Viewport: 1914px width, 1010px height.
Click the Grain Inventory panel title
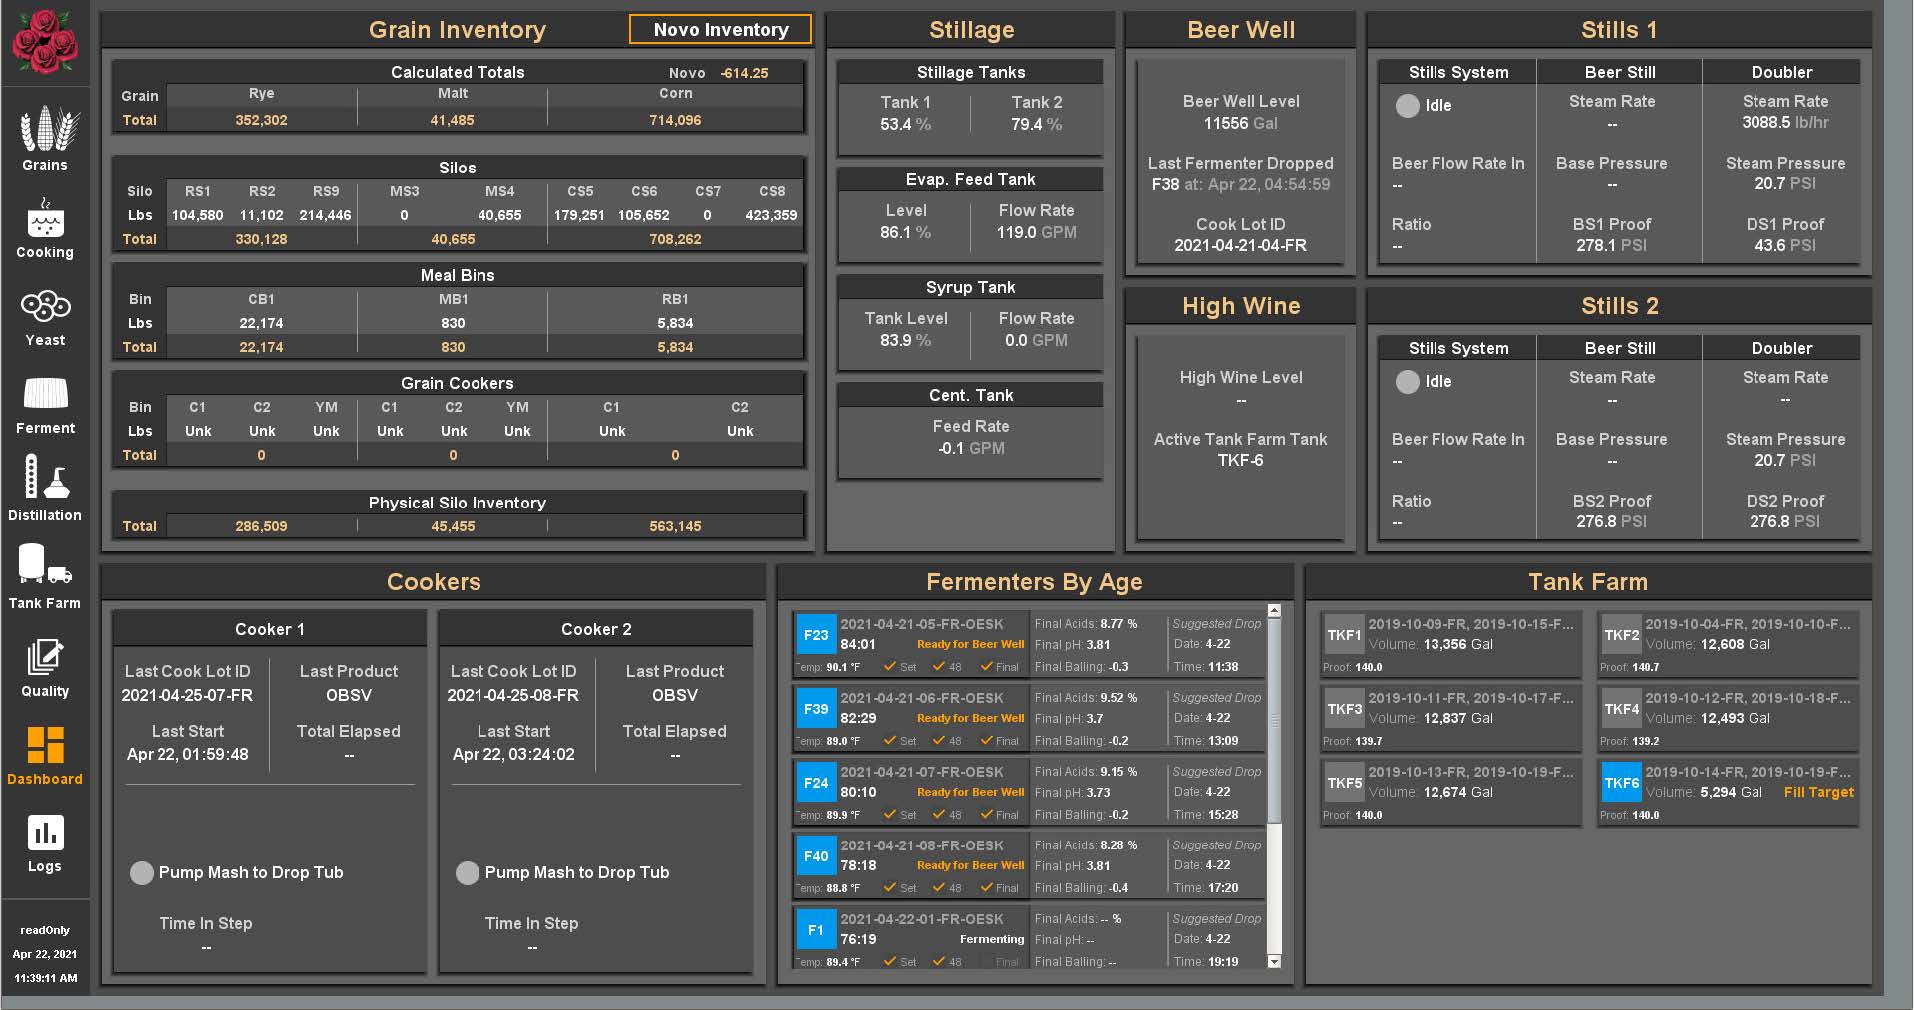click(x=457, y=30)
